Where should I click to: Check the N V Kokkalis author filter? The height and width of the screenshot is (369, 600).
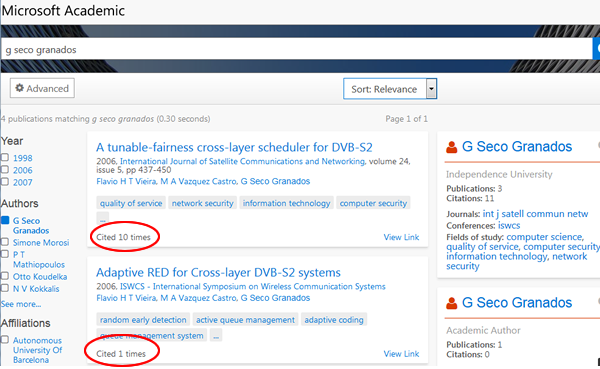[x=5, y=288]
